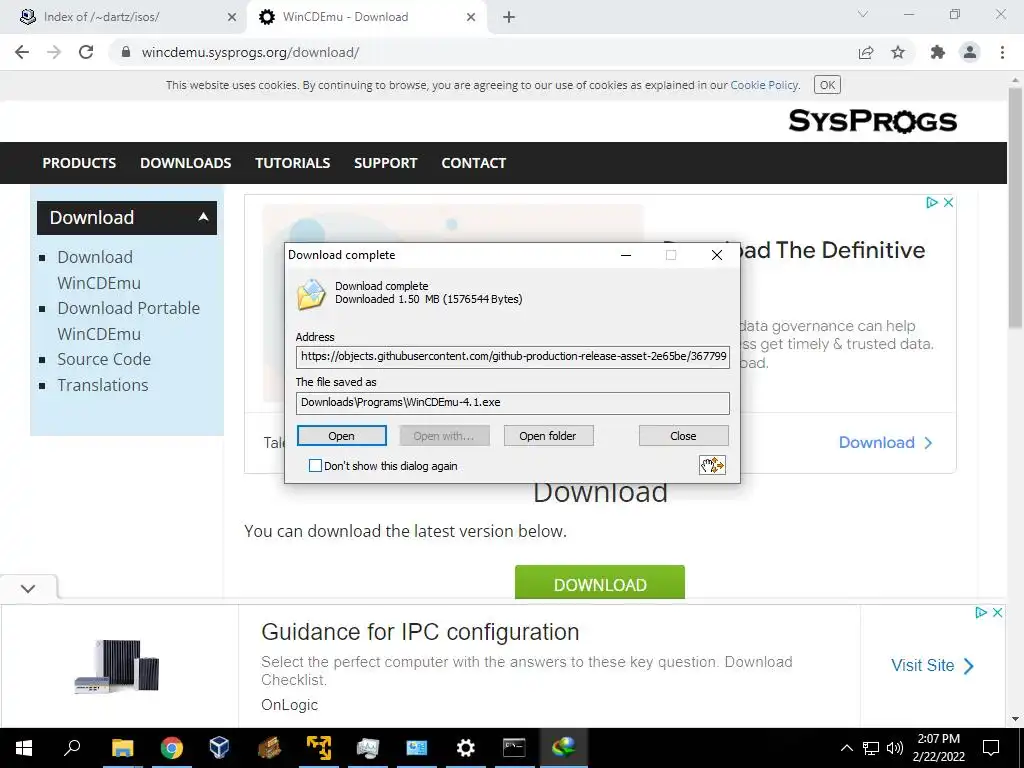Viewport: 1024px width, 768px height.
Task: Open Chrome profile avatar
Action: point(970,52)
